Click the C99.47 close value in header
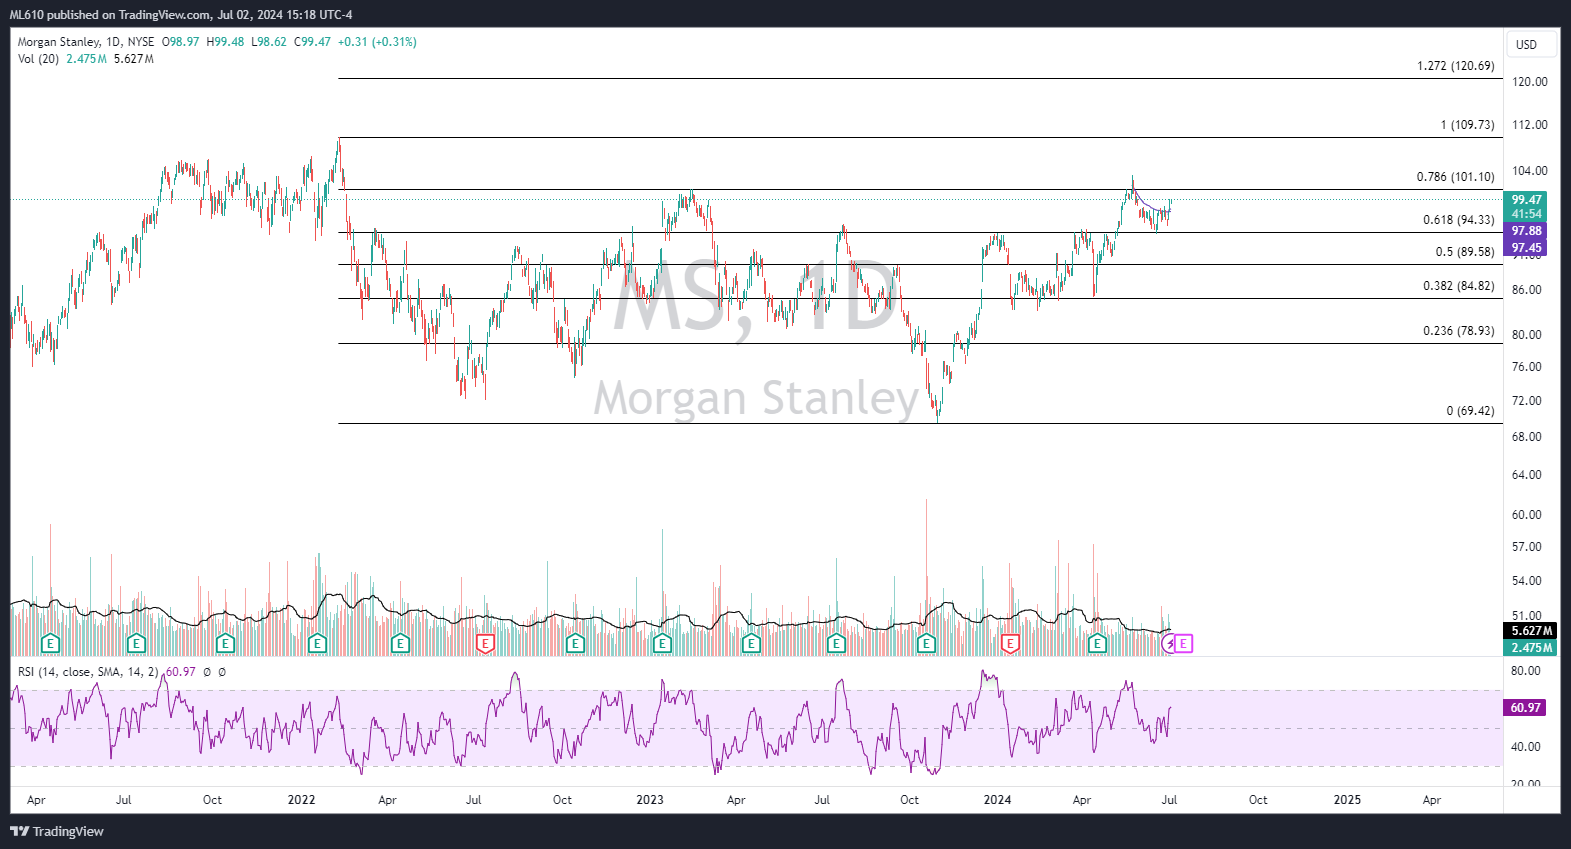1571x849 pixels. (x=312, y=42)
